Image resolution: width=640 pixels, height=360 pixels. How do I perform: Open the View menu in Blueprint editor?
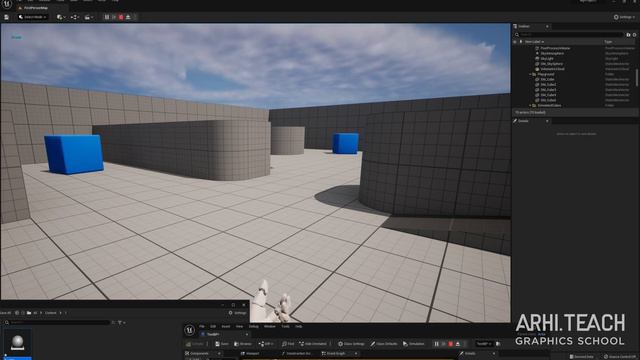(x=239, y=327)
